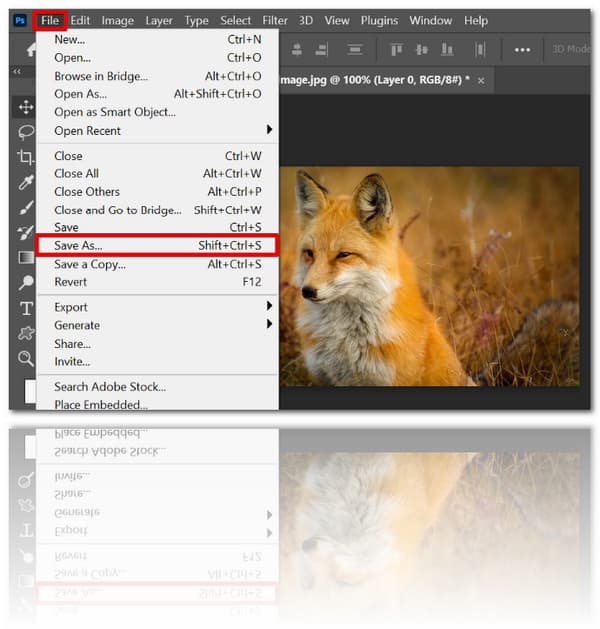Collapse the toolbar with double-arrow icon

pyautogui.click(x=17, y=72)
